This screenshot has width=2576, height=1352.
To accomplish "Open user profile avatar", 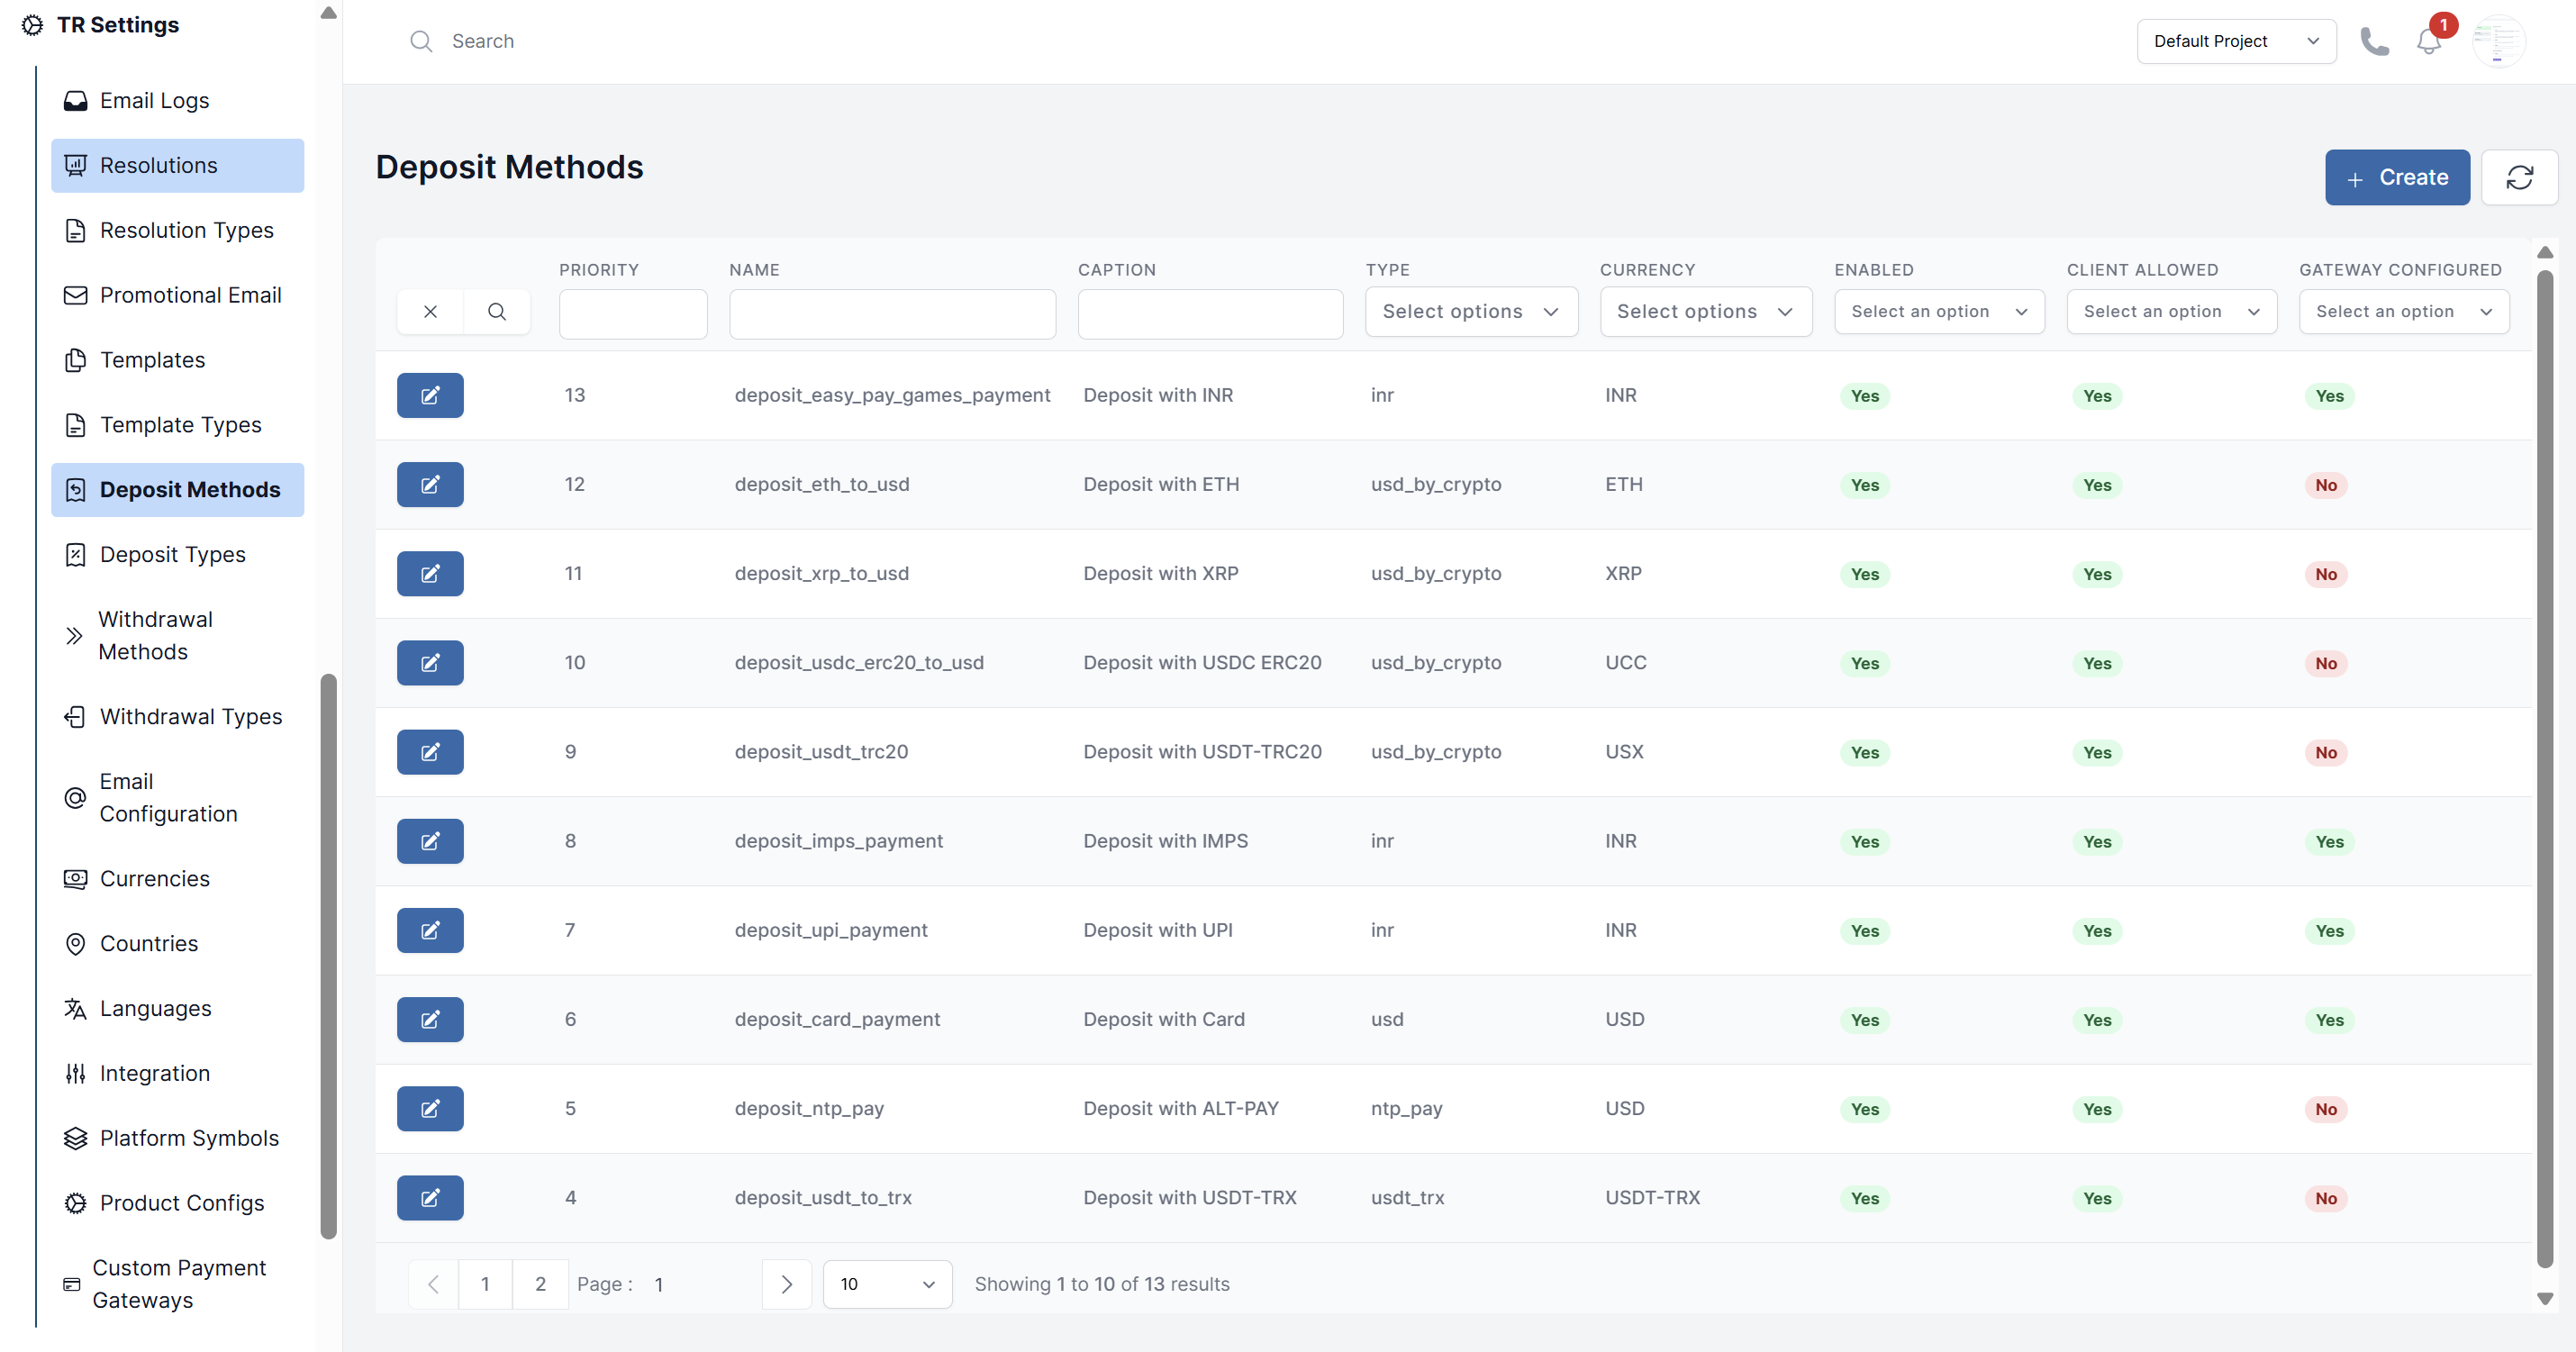I will pos(2498,41).
